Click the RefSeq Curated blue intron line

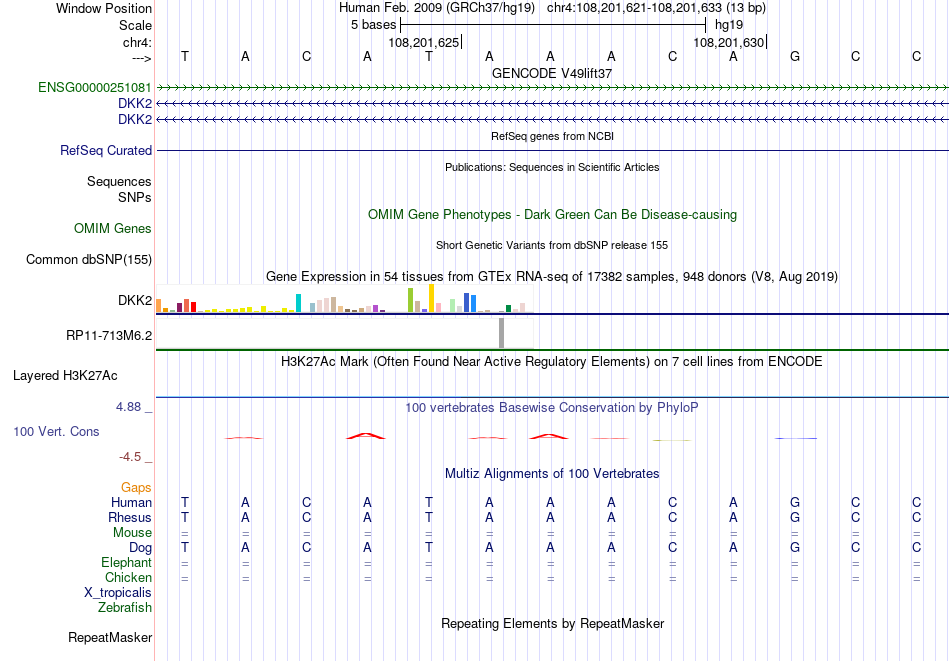coord(552,150)
